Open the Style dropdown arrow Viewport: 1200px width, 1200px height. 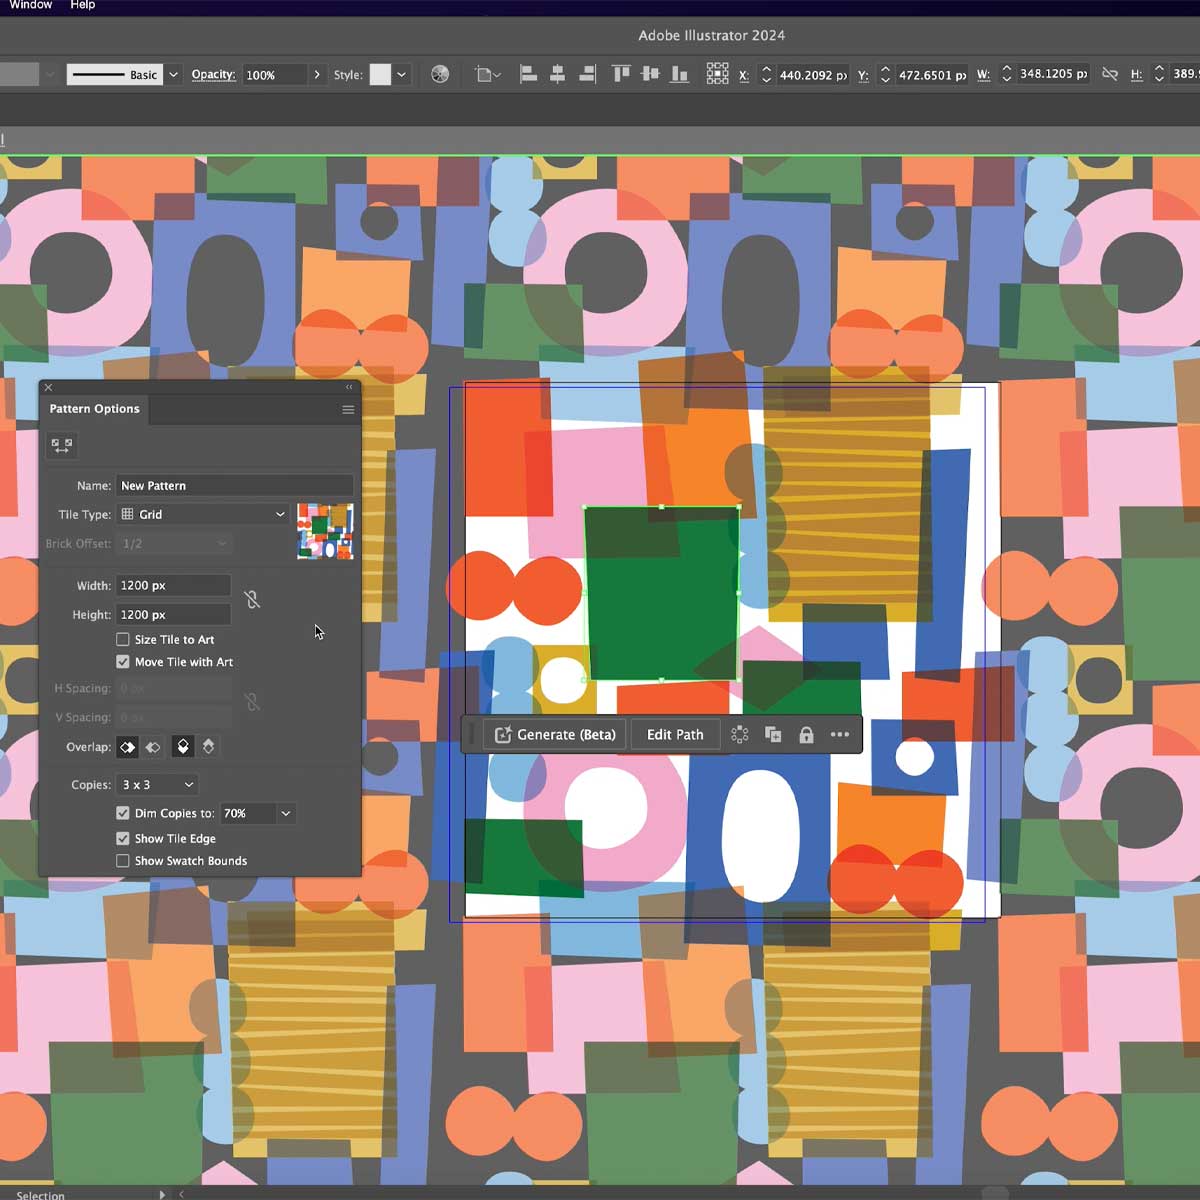coord(402,74)
